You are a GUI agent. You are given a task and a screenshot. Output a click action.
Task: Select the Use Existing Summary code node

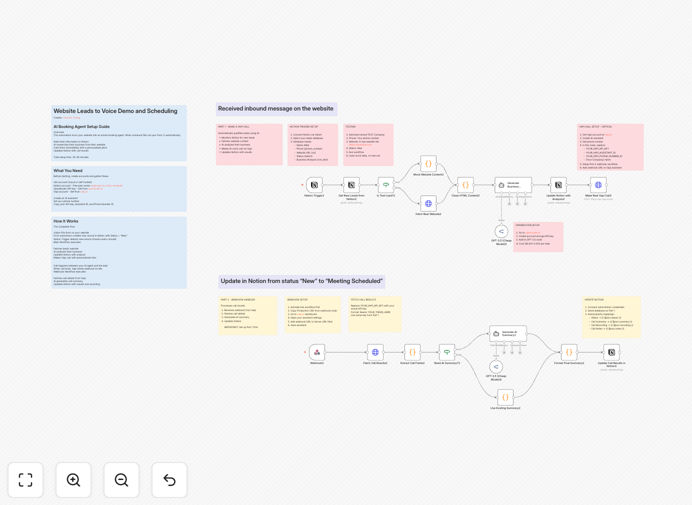coord(505,397)
